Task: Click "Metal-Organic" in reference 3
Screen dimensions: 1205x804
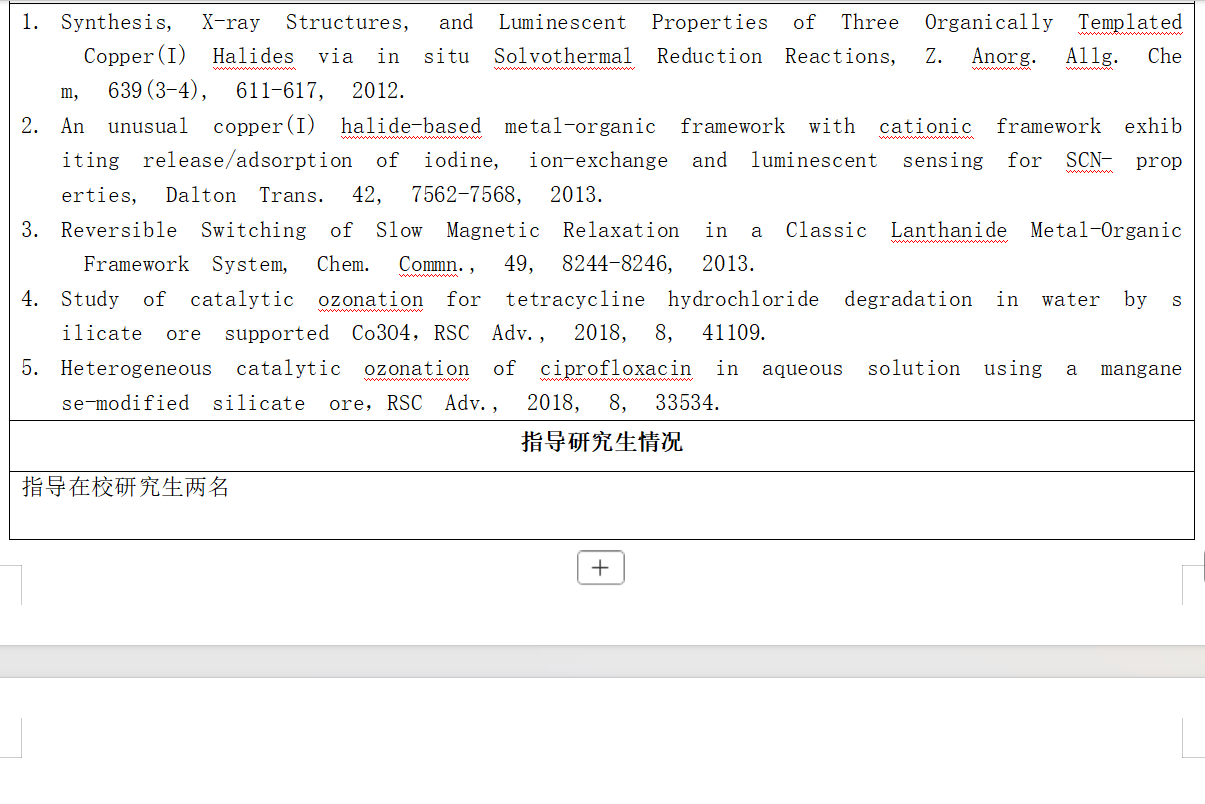Action: click(1106, 230)
